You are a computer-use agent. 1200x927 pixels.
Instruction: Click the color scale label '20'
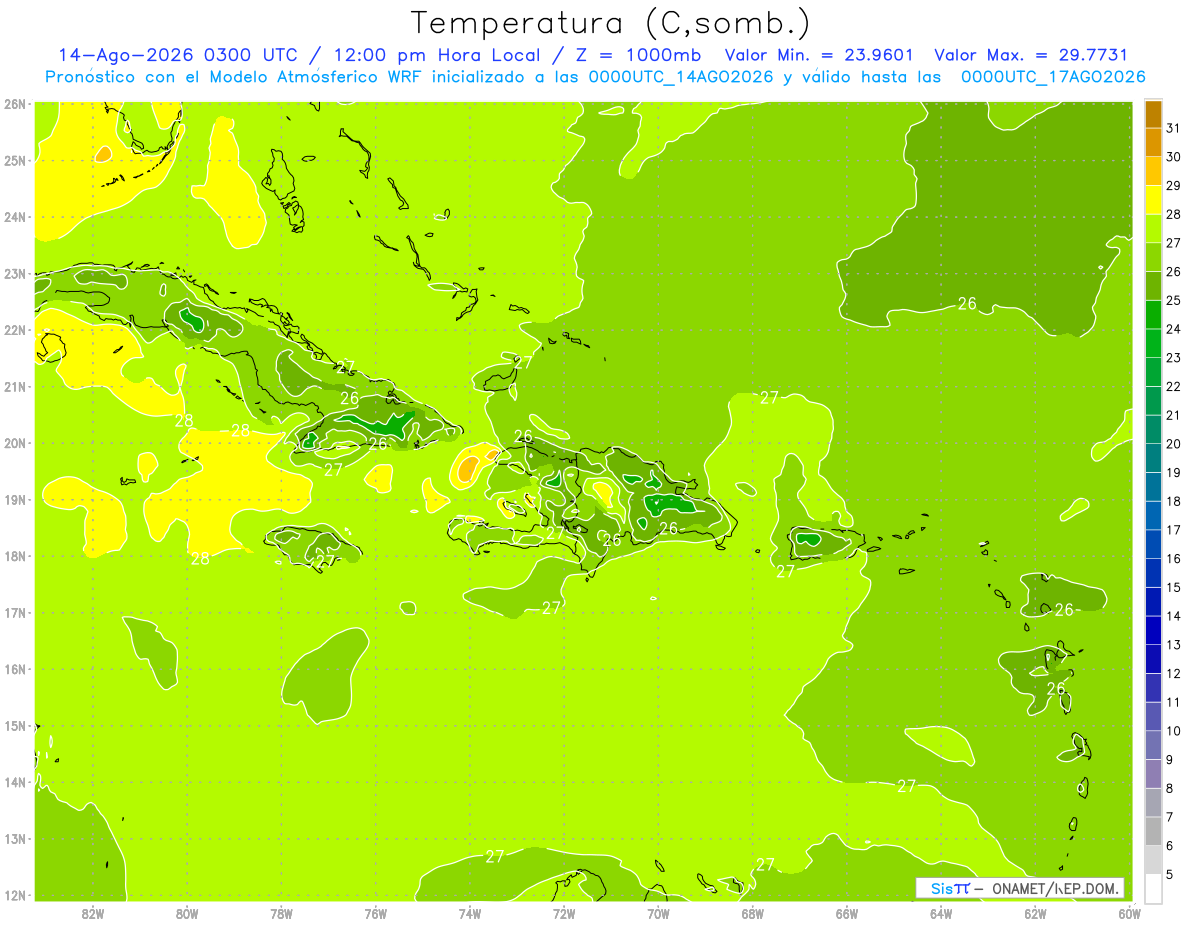(1173, 444)
